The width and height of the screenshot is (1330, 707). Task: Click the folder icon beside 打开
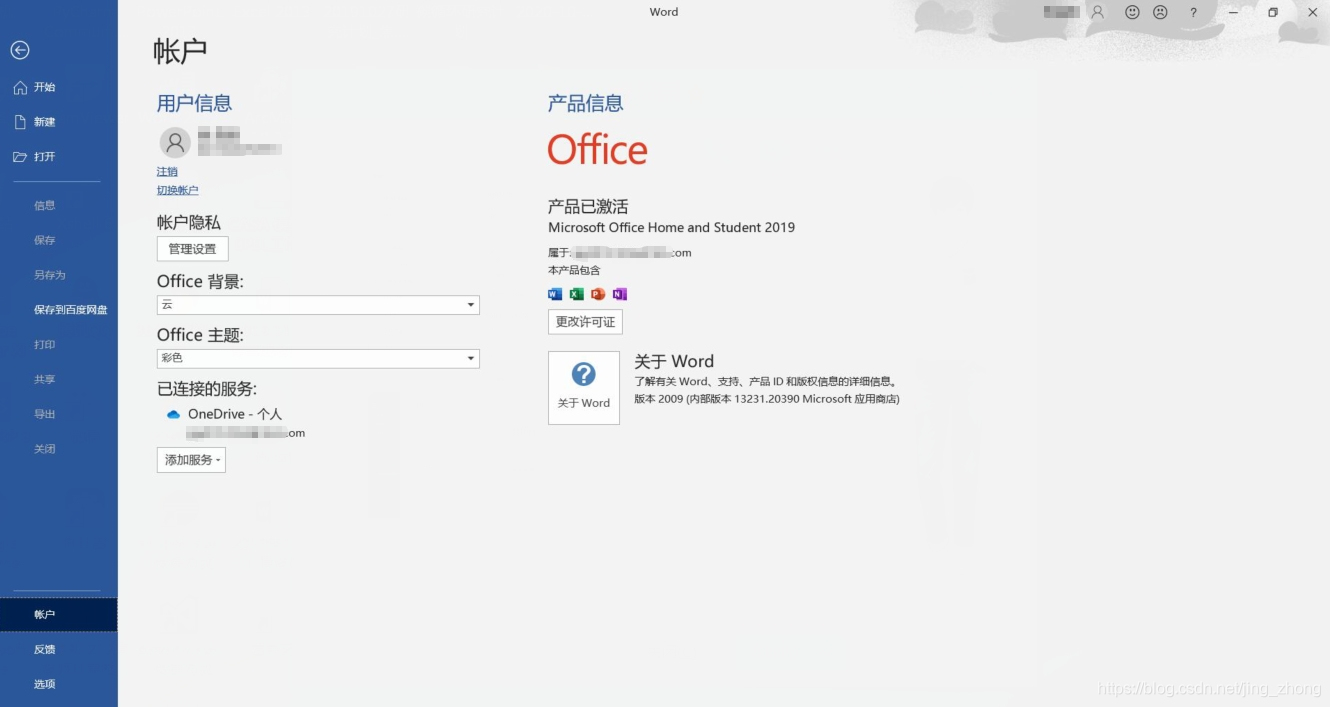pos(20,157)
